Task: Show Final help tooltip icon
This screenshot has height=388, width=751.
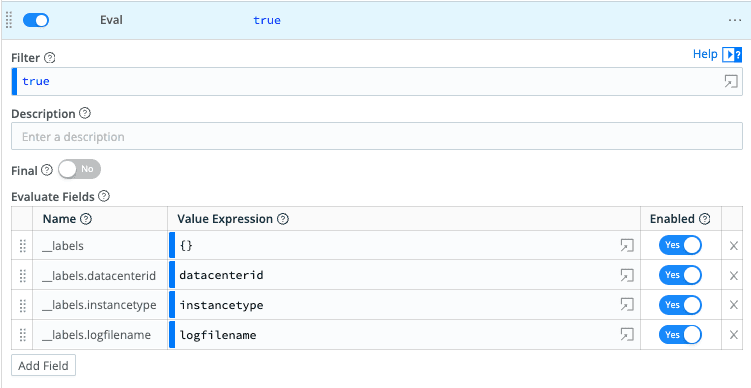Action: click(46, 170)
